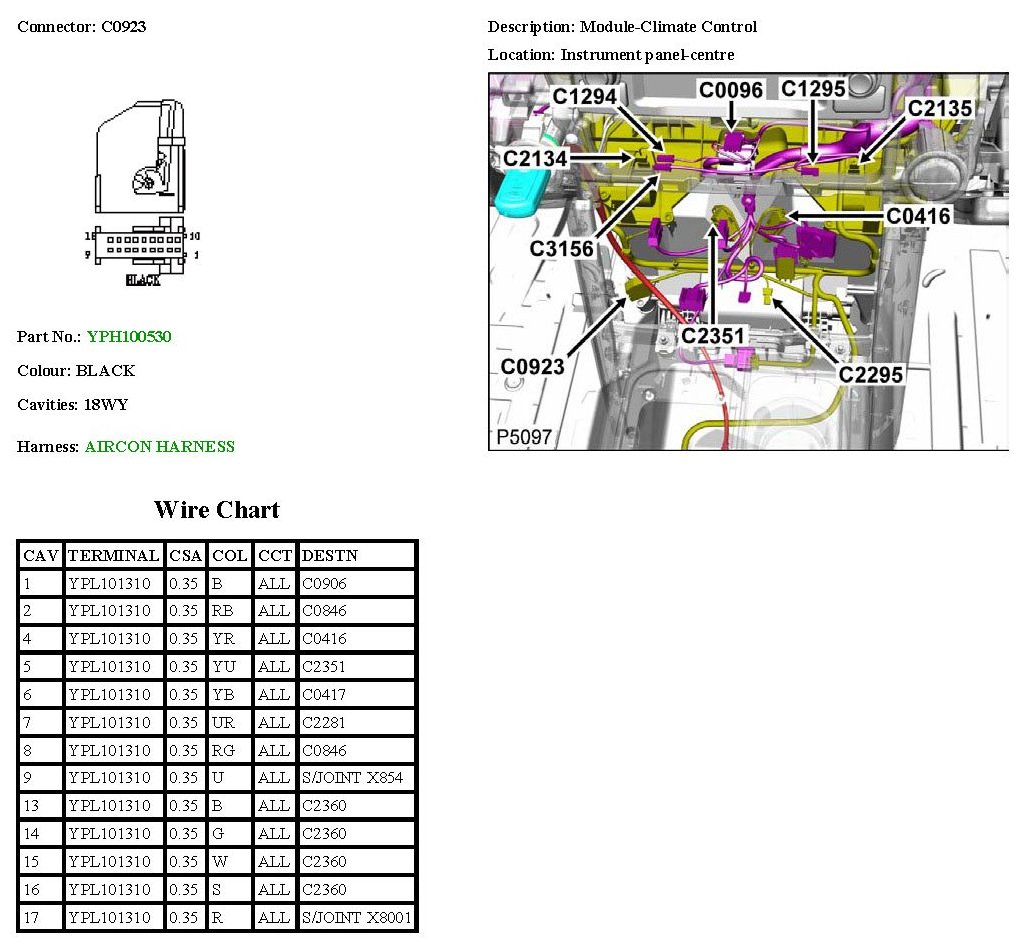Viewport: 1026px width, 942px height.
Task: Select the C2135 callout label
Action: click(939, 108)
